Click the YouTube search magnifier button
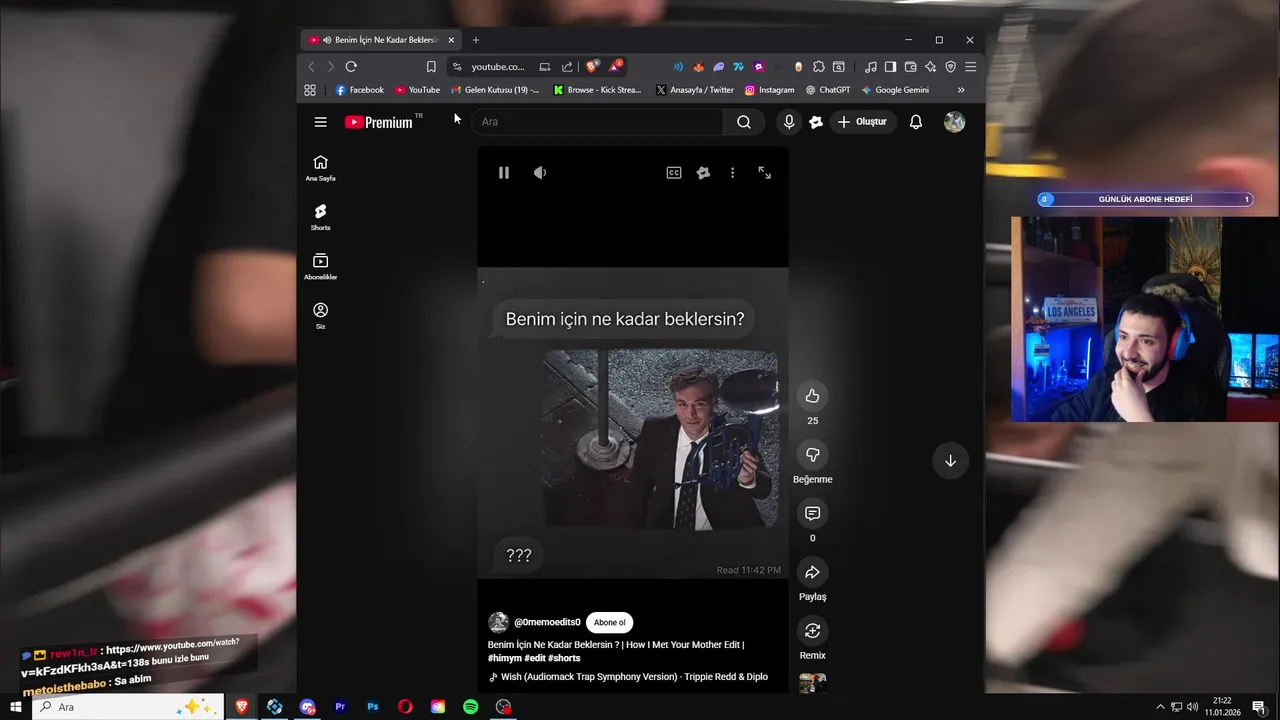This screenshot has width=1280, height=720. pos(744,122)
